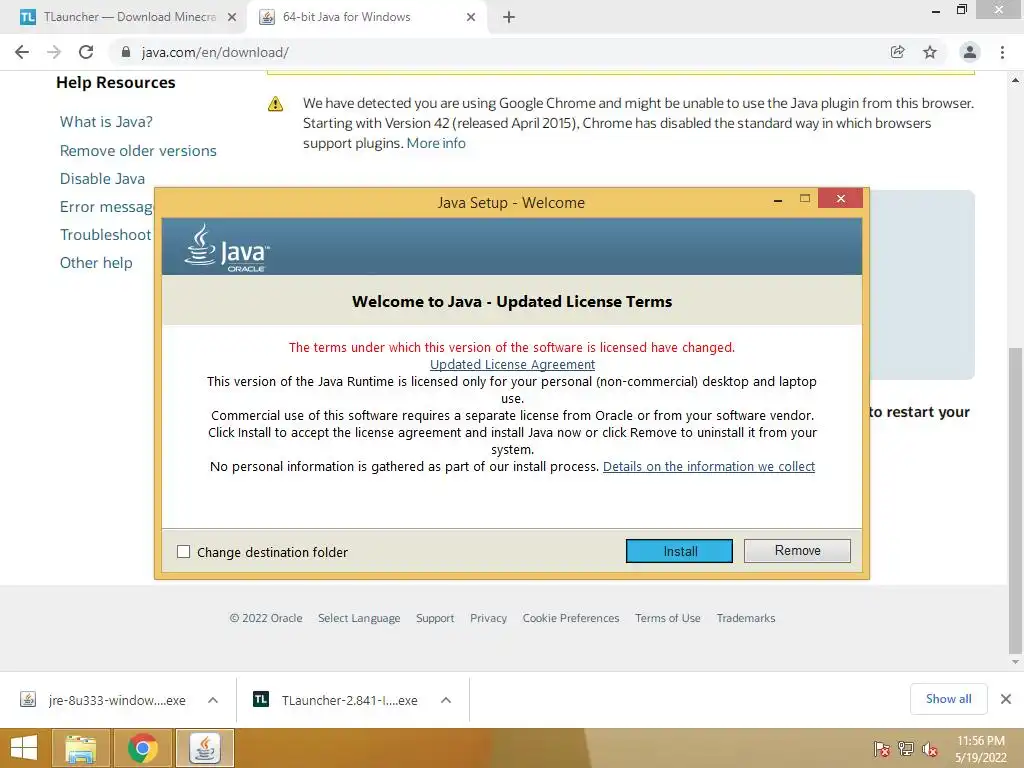Open Chrome three-dot menu

click(1002, 52)
